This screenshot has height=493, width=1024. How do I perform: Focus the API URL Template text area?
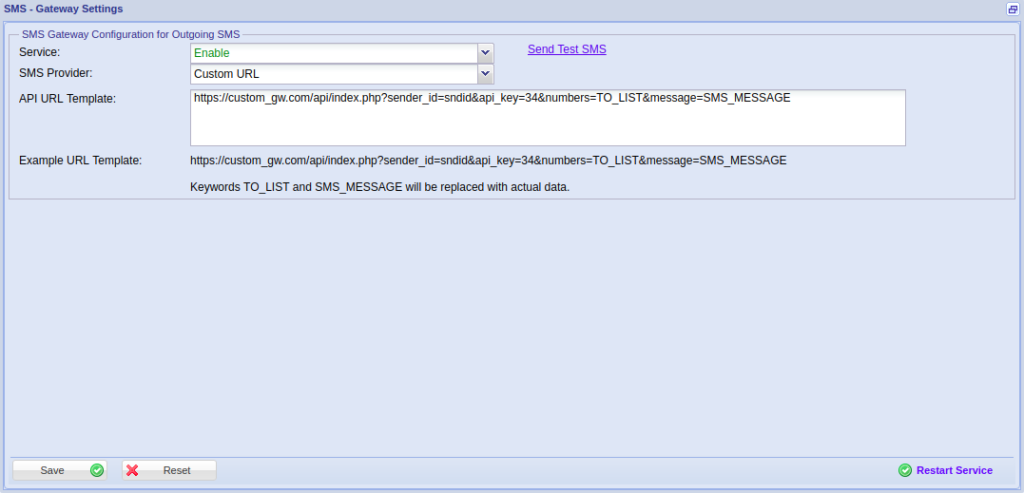coord(547,118)
